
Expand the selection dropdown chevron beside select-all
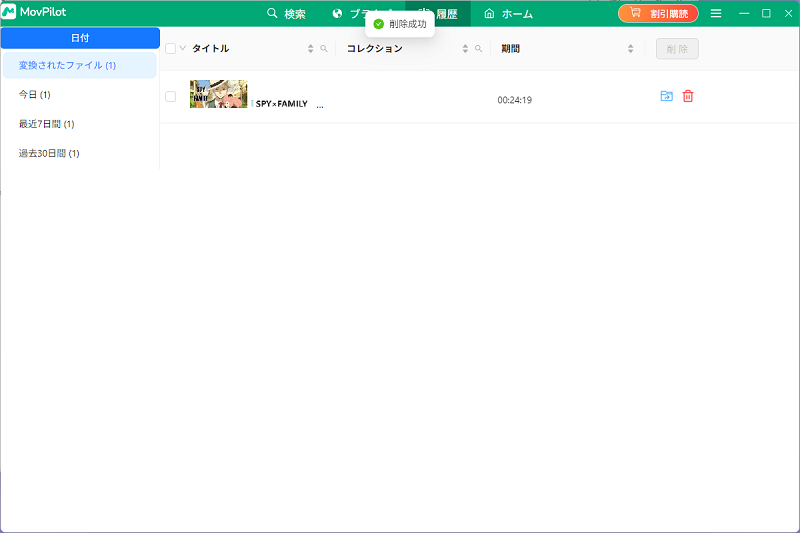[x=183, y=48]
